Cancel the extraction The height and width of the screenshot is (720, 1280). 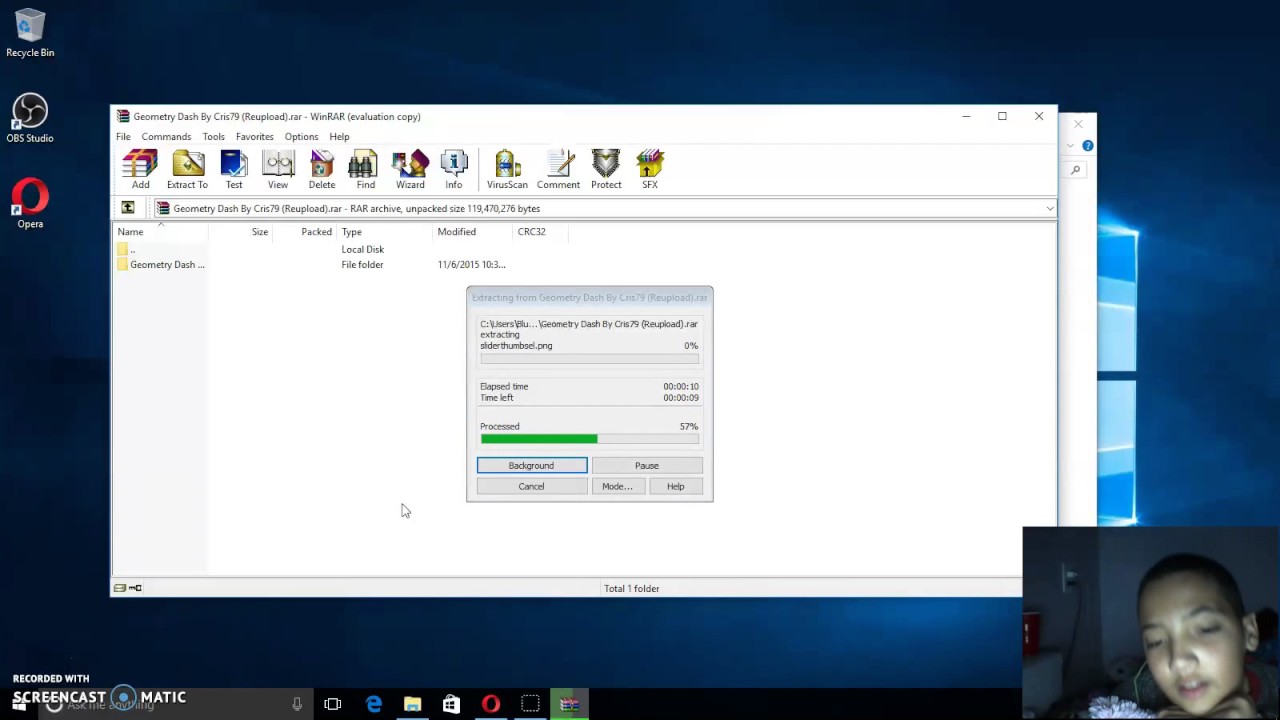(x=531, y=486)
